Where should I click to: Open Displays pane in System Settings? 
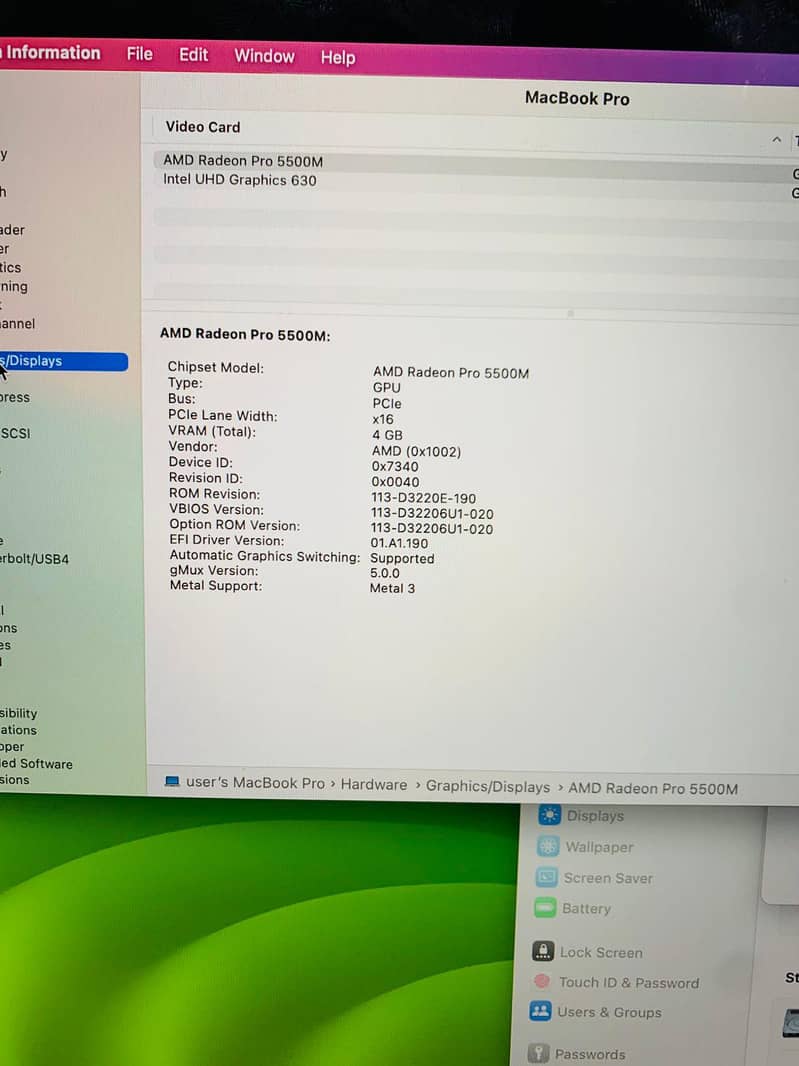click(595, 816)
